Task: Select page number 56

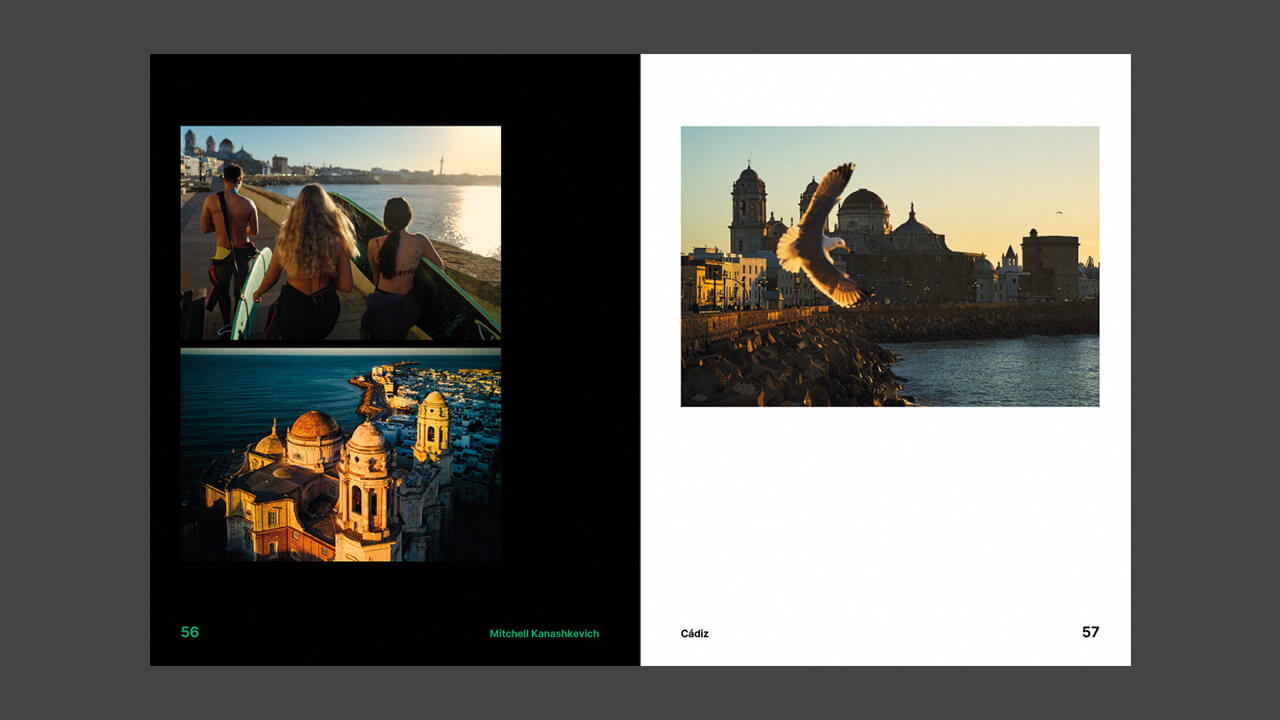Action: pos(190,632)
